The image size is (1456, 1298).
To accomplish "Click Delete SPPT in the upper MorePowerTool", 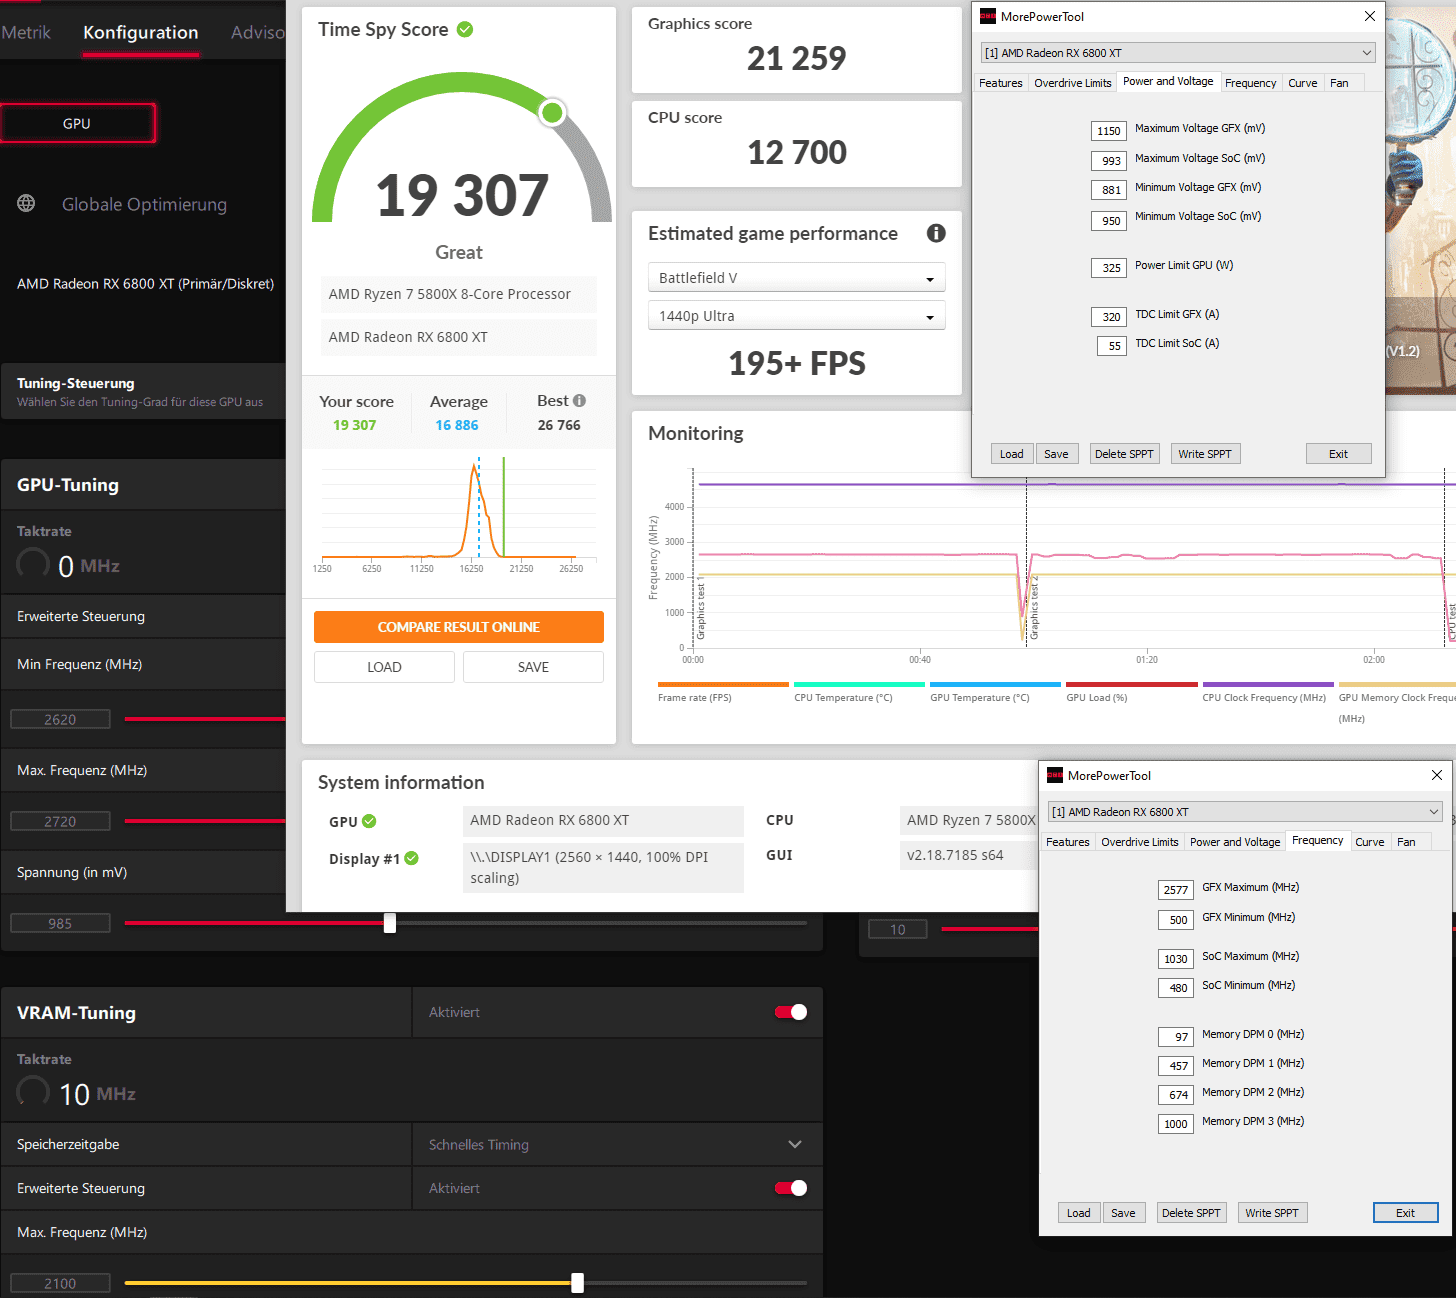I will tap(1124, 454).
